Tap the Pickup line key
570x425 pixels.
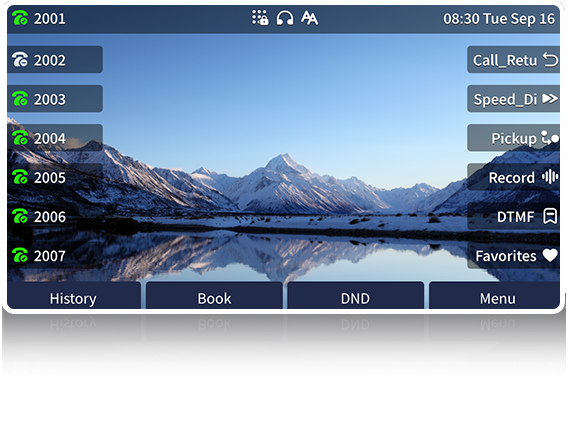pos(513,138)
